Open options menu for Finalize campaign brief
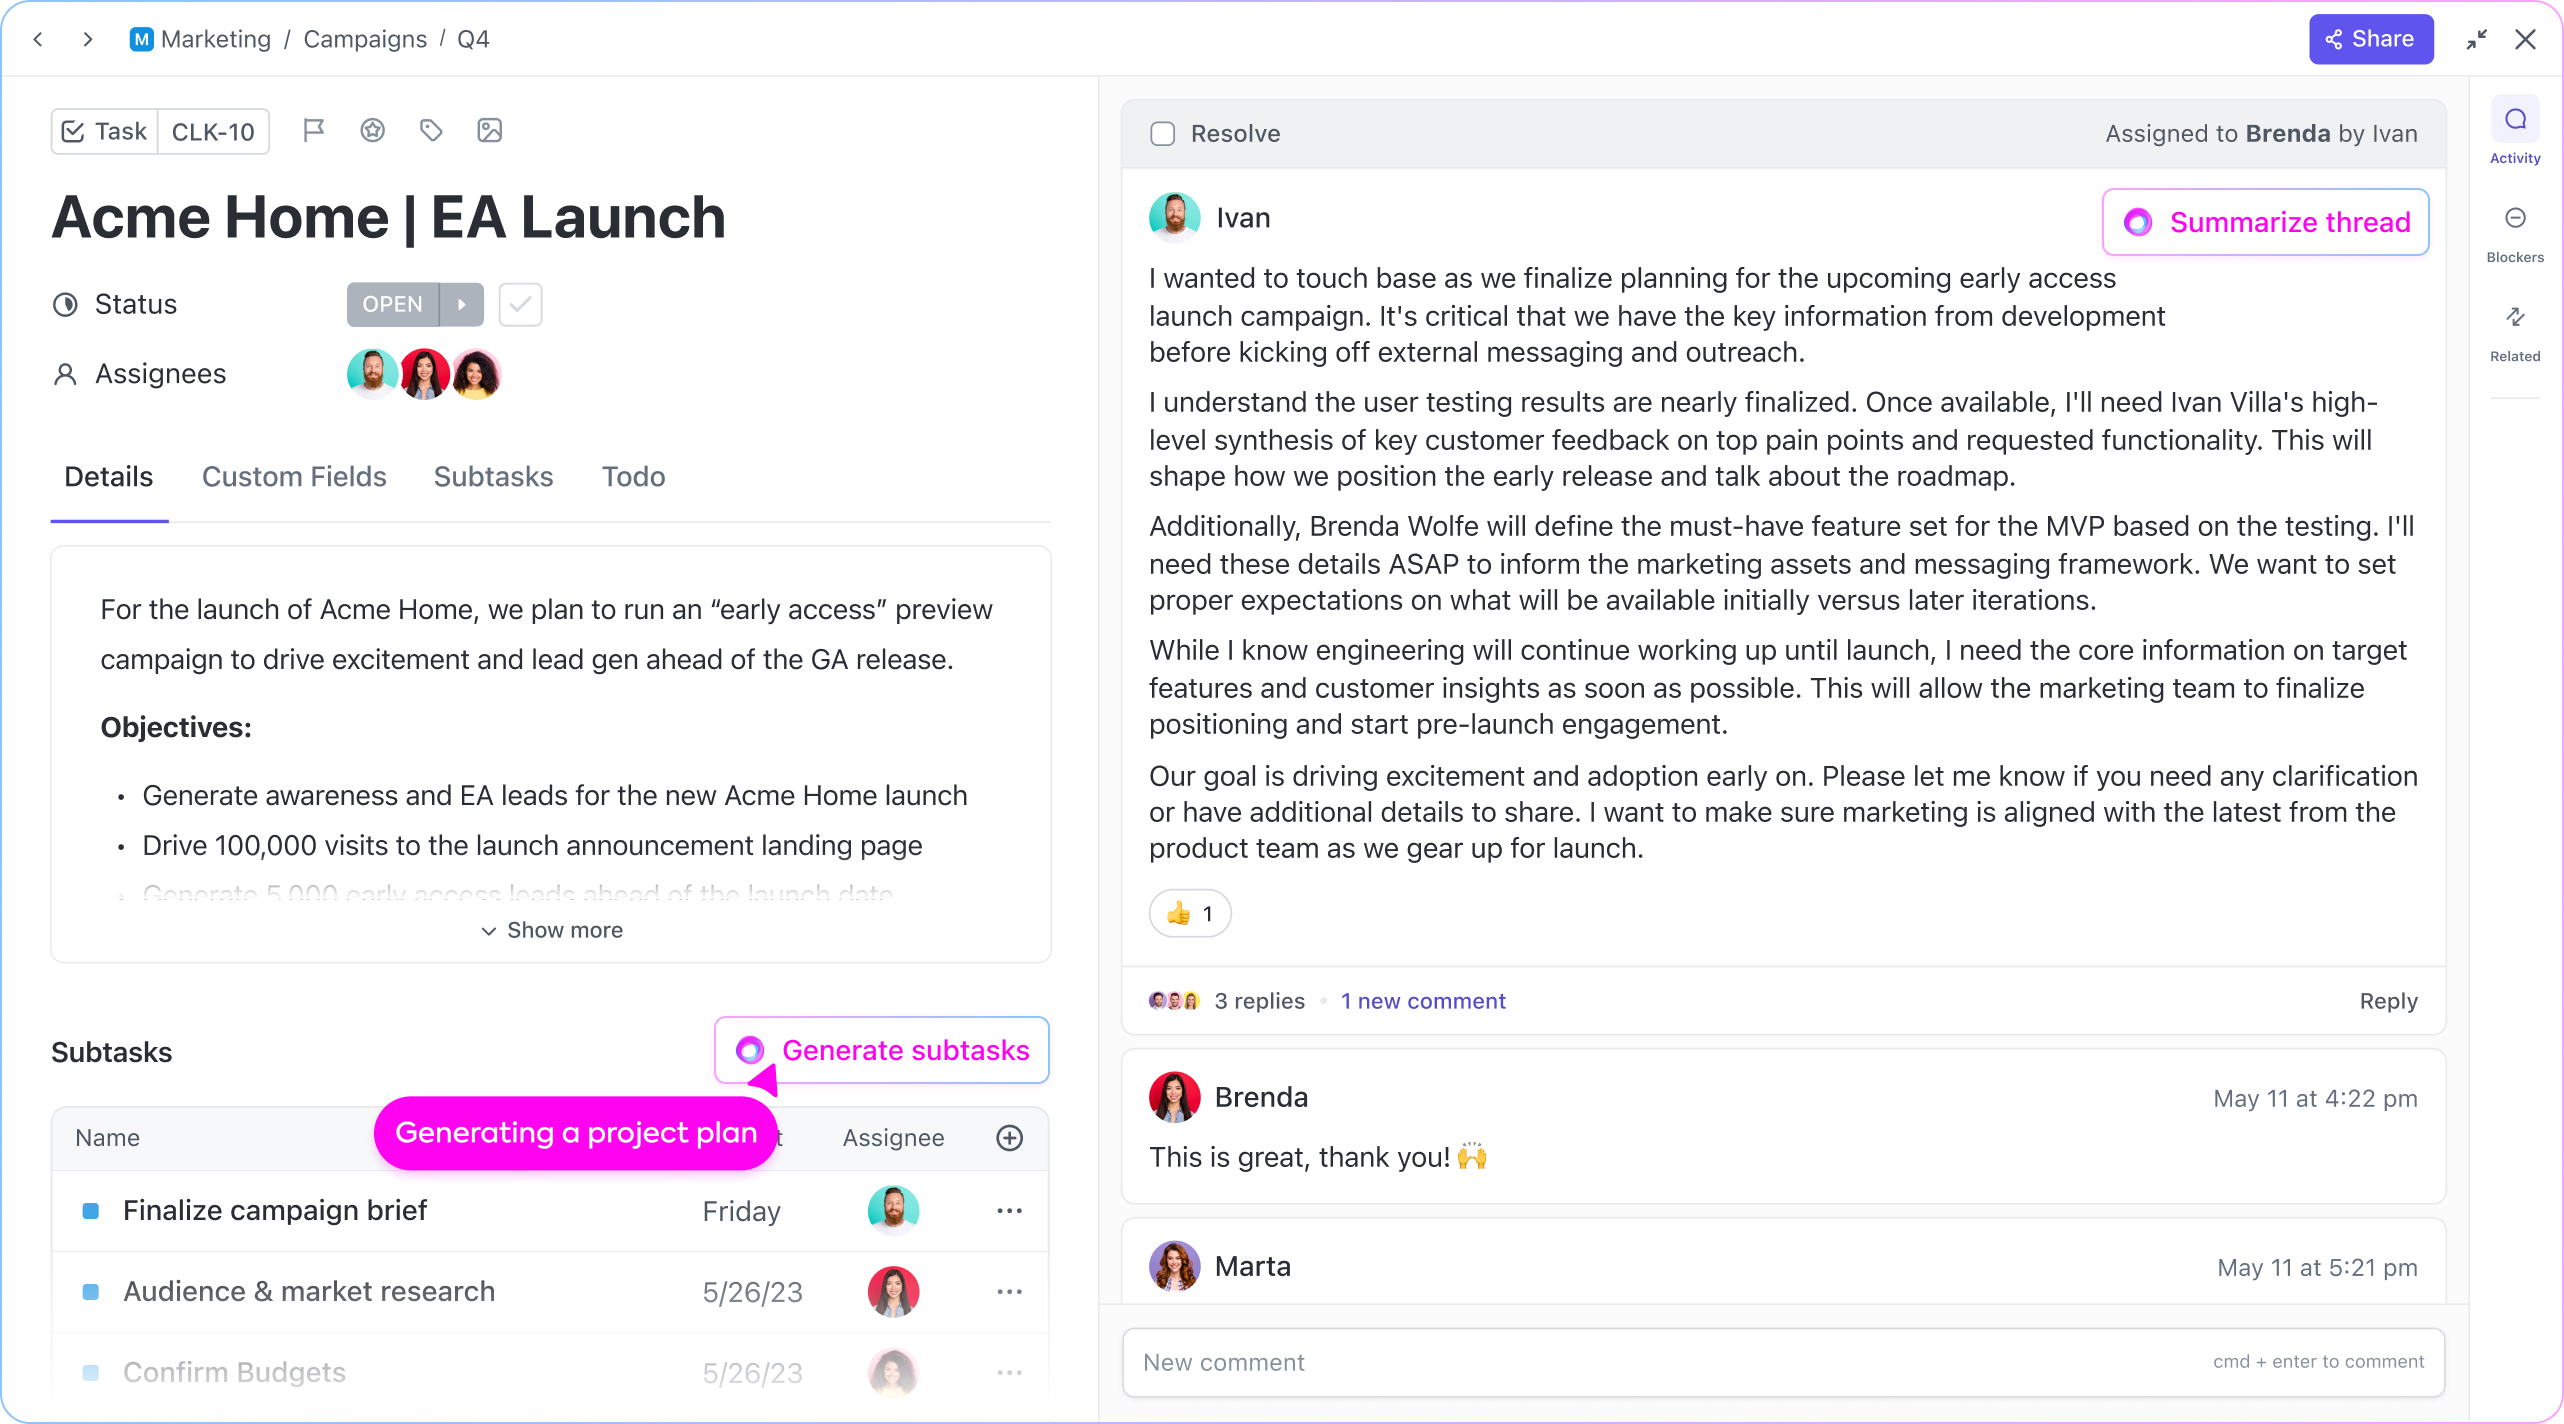The image size is (2564, 1424). pos(1009,1210)
